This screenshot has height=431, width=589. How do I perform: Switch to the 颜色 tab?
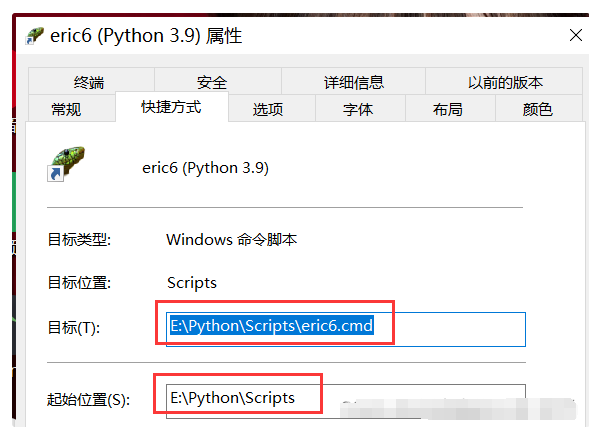(x=539, y=109)
